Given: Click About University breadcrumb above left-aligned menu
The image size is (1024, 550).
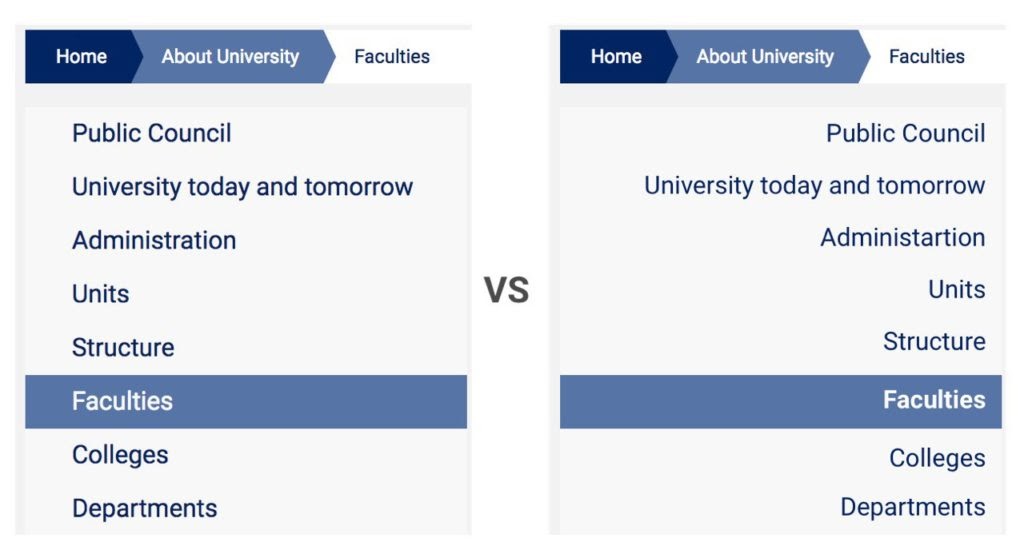Looking at the screenshot, I should (230, 57).
